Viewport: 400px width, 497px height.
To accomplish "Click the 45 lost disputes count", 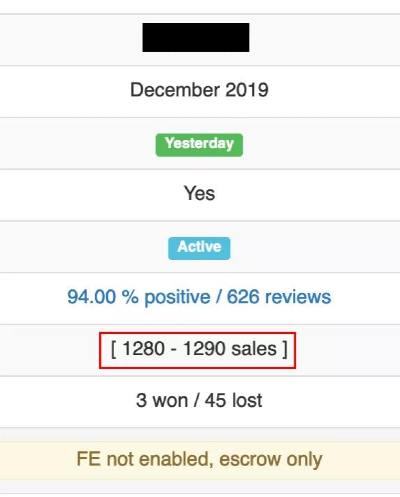I will click(x=233, y=400).
